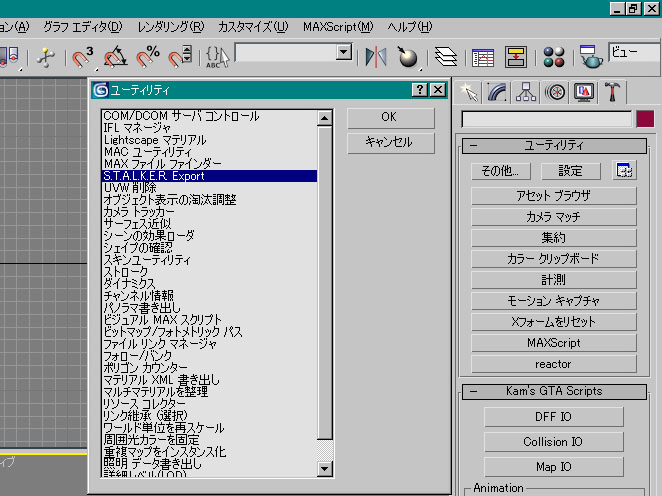662x496 pixels.
Task: Click the カラー クリップボード button
Action: (553, 258)
